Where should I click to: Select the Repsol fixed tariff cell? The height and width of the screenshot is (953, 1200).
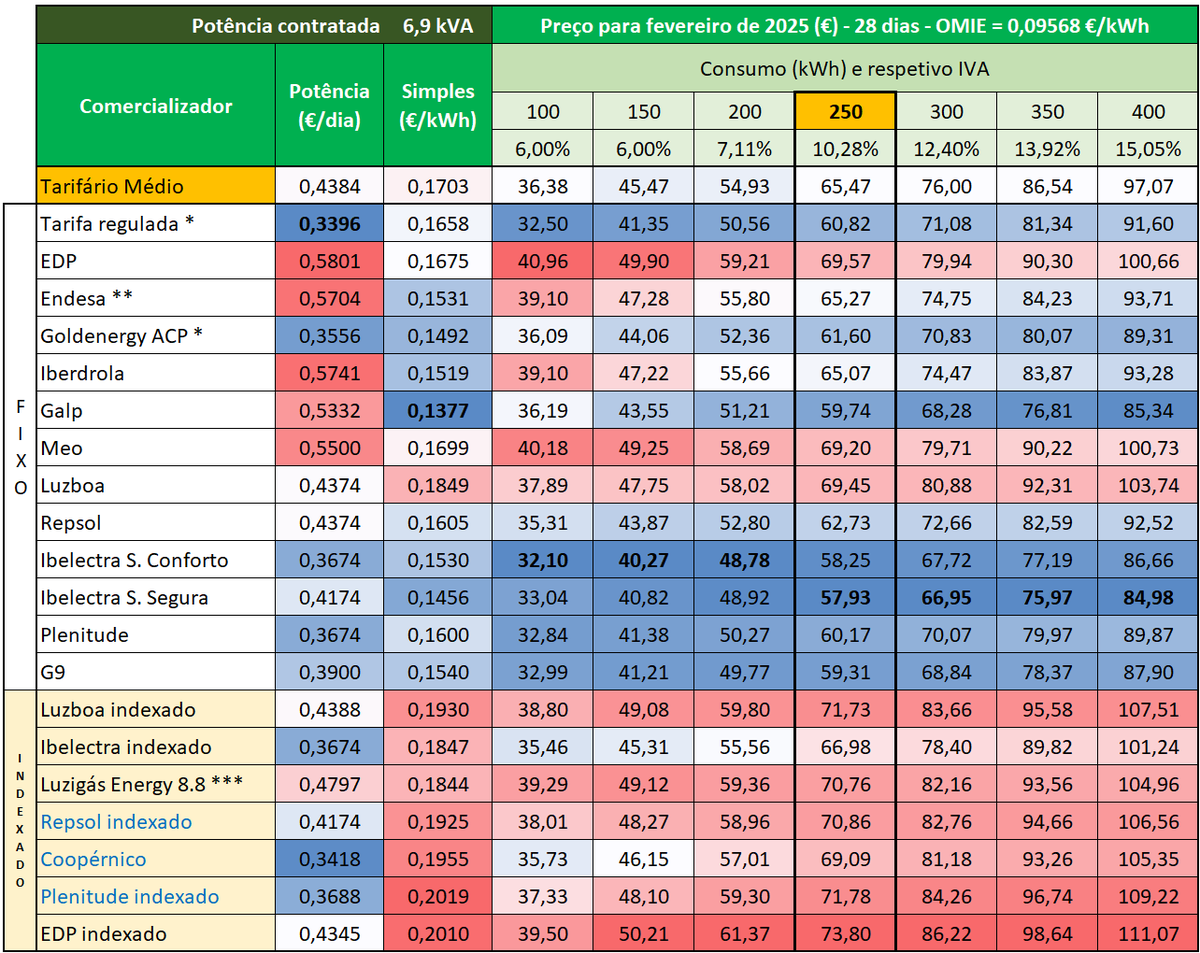click(156, 523)
